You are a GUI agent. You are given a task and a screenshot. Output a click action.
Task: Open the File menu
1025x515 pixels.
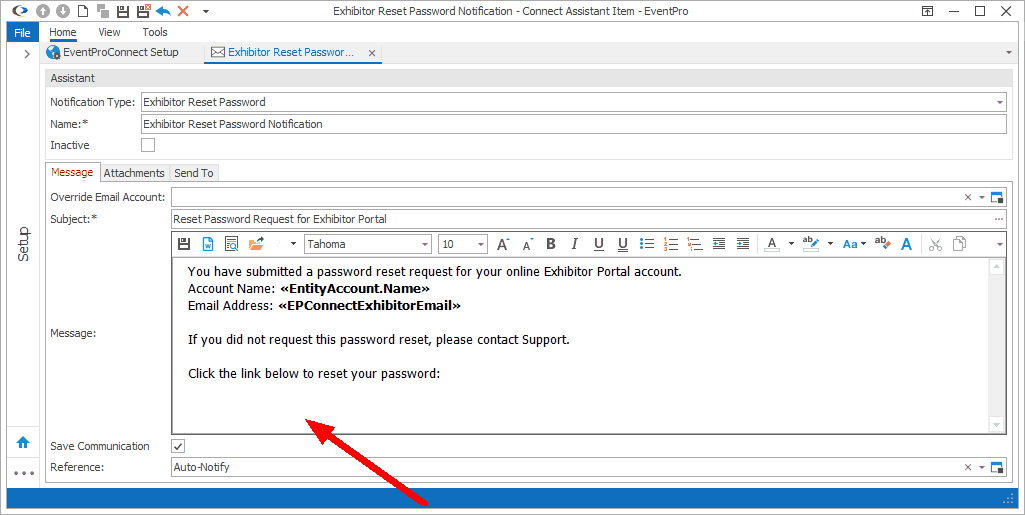pyautogui.click(x=22, y=33)
